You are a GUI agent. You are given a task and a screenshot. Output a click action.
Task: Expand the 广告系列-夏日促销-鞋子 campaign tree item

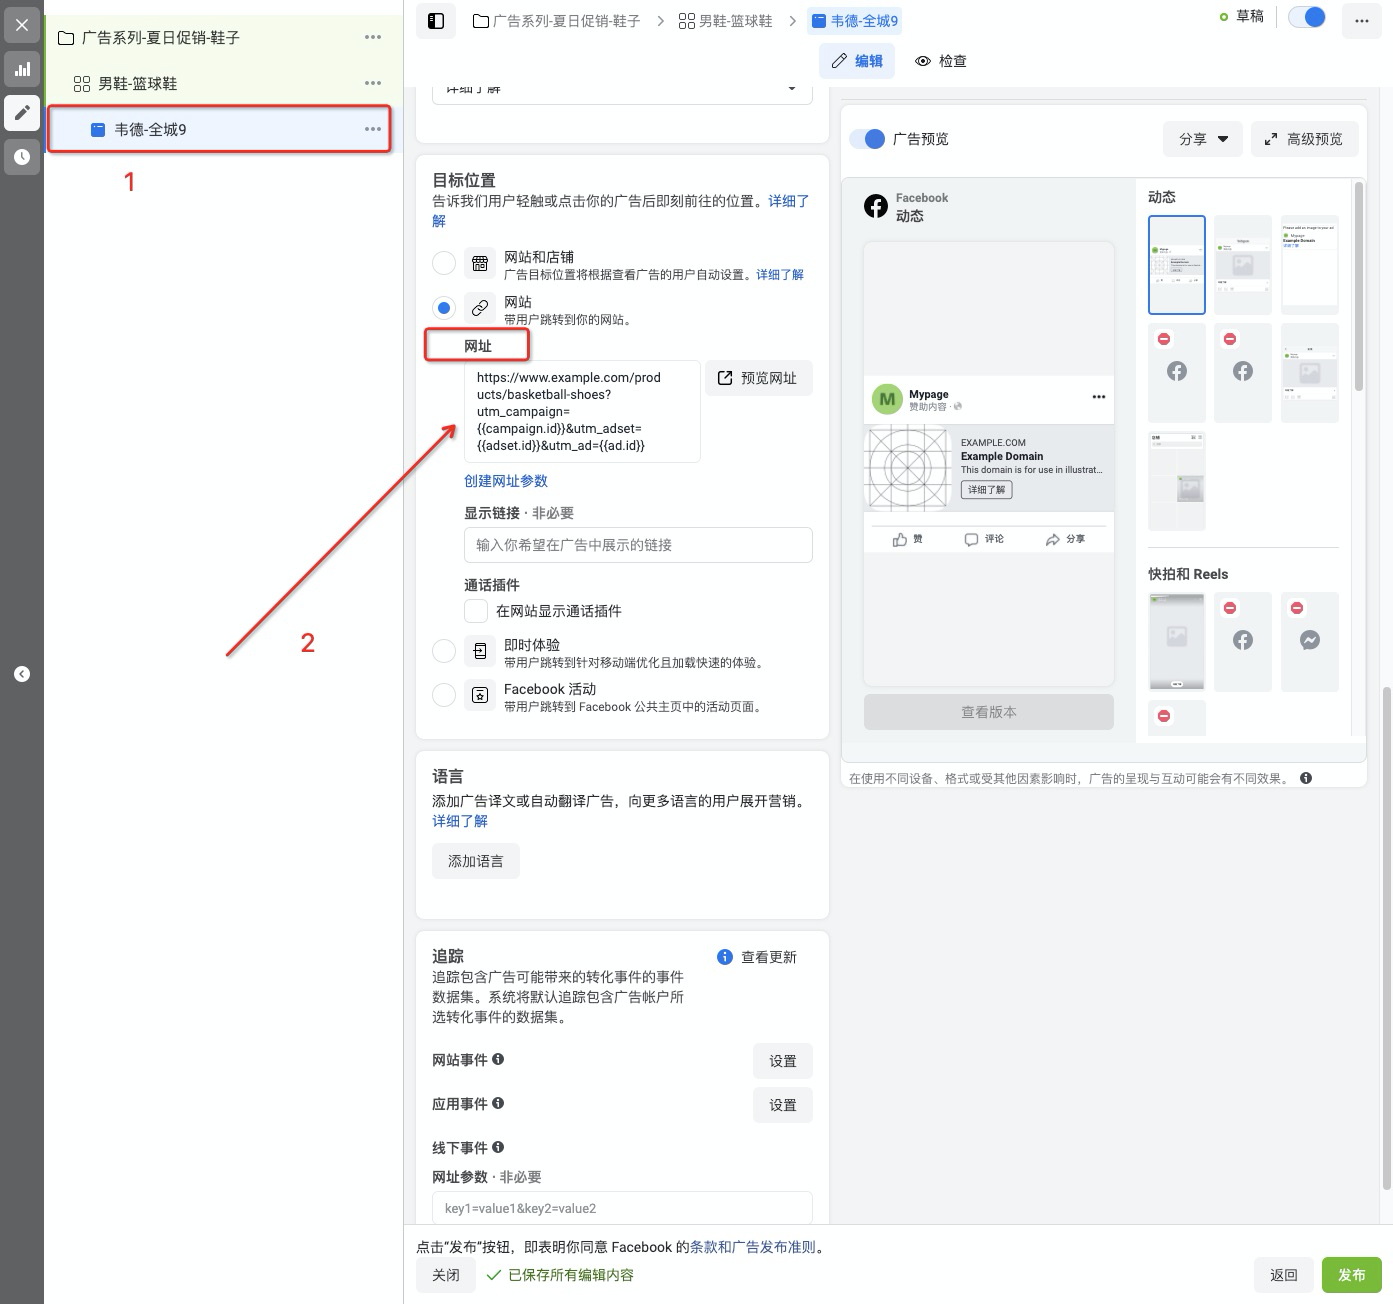coord(160,38)
